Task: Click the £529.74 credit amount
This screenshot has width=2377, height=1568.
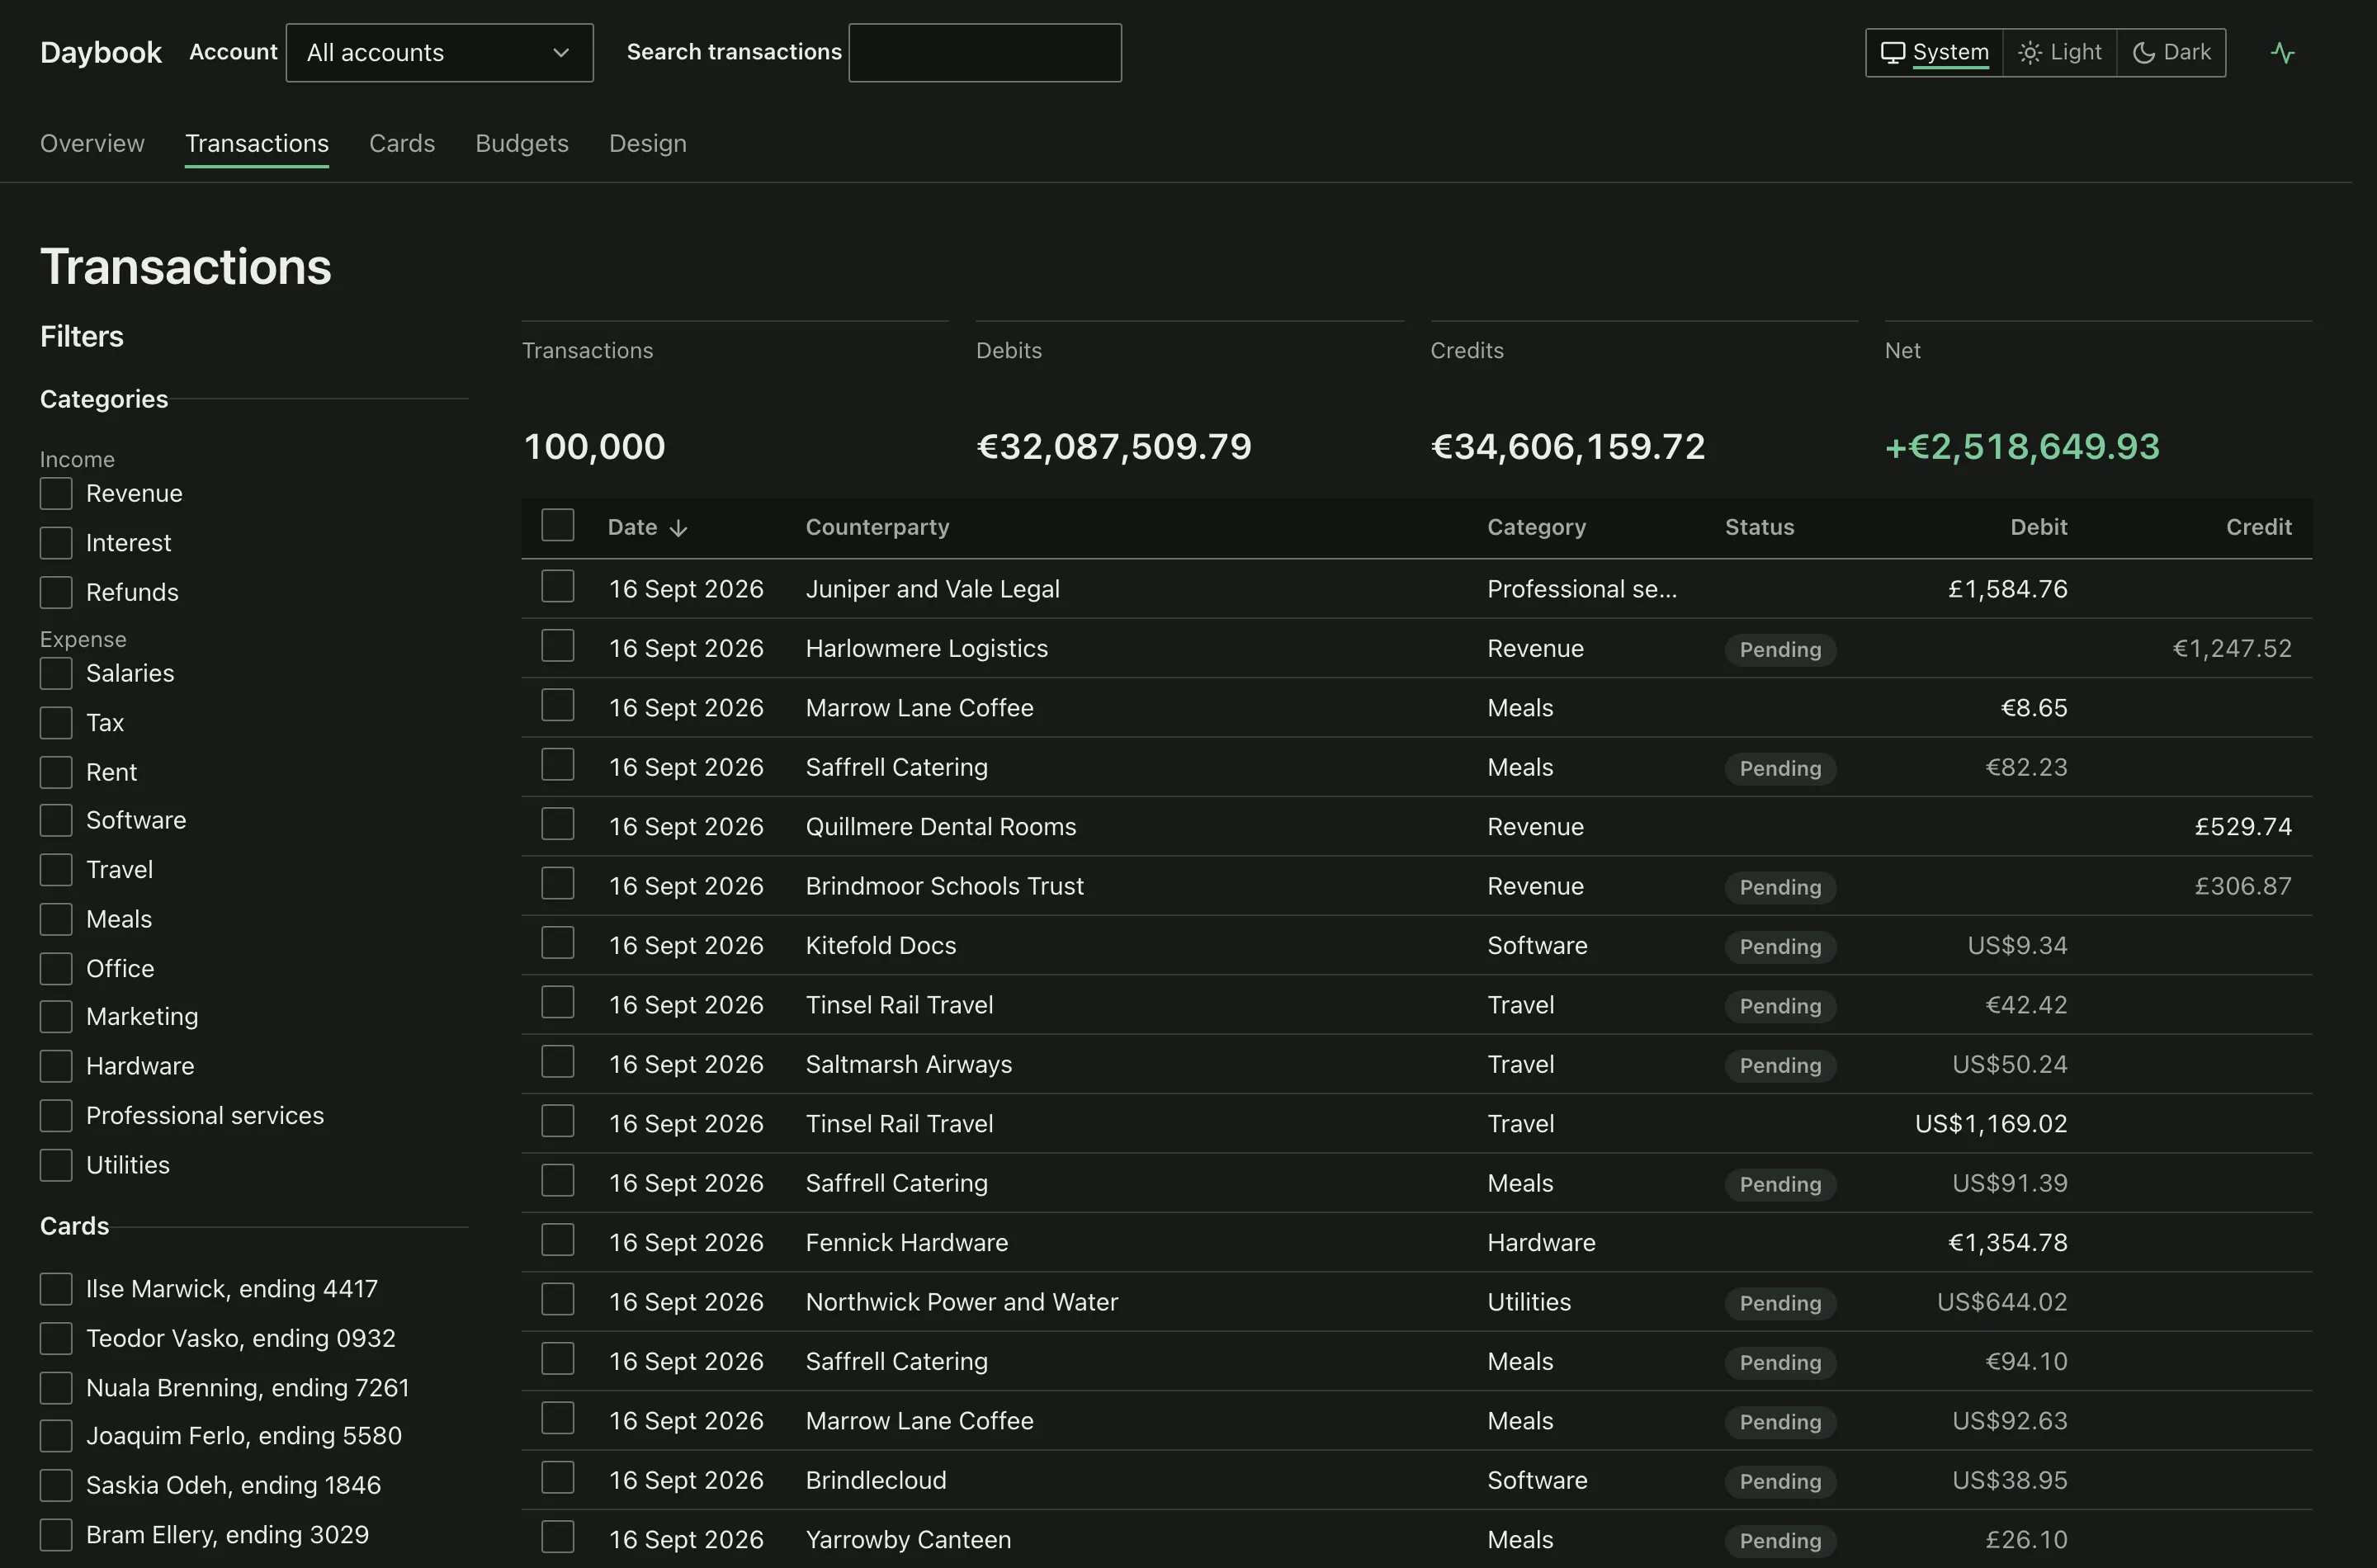Action: (2243, 827)
